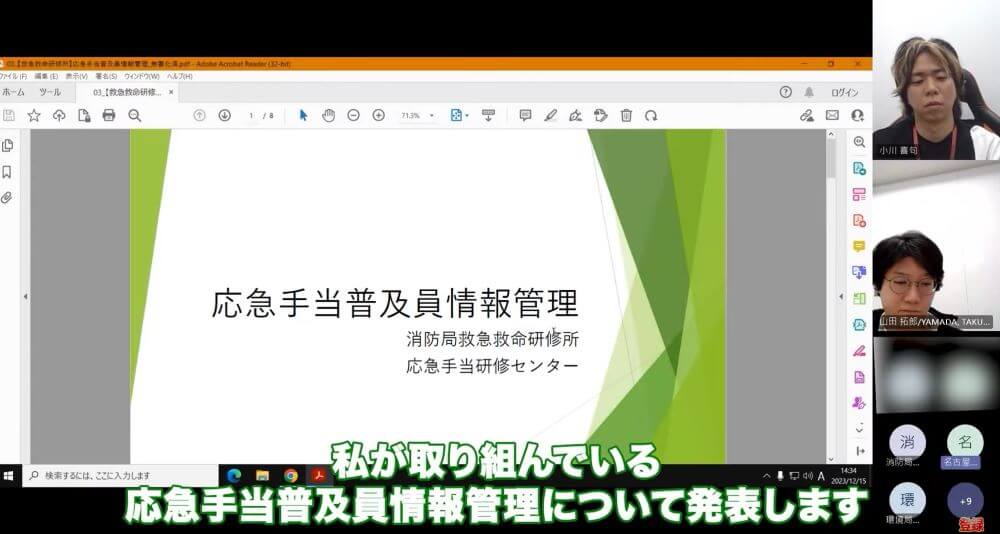Click the share with others person icon
Viewport: 1000px width, 534px height.
(x=857, y=115)
